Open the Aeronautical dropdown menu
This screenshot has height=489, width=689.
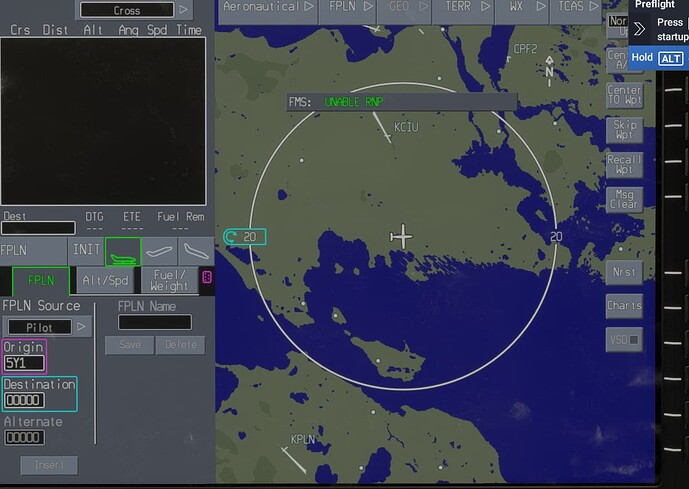pyautogui.click(x=268, y=10)
